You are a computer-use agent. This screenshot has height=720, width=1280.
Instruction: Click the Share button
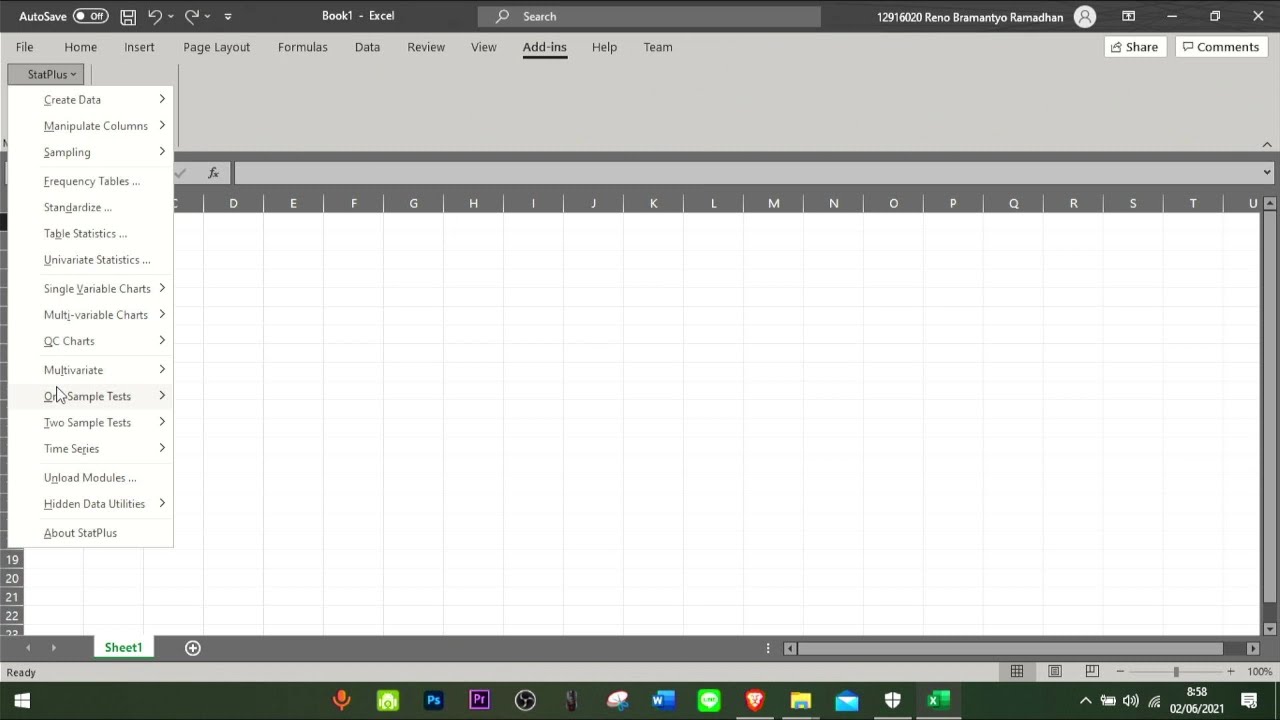point(1134,47)
